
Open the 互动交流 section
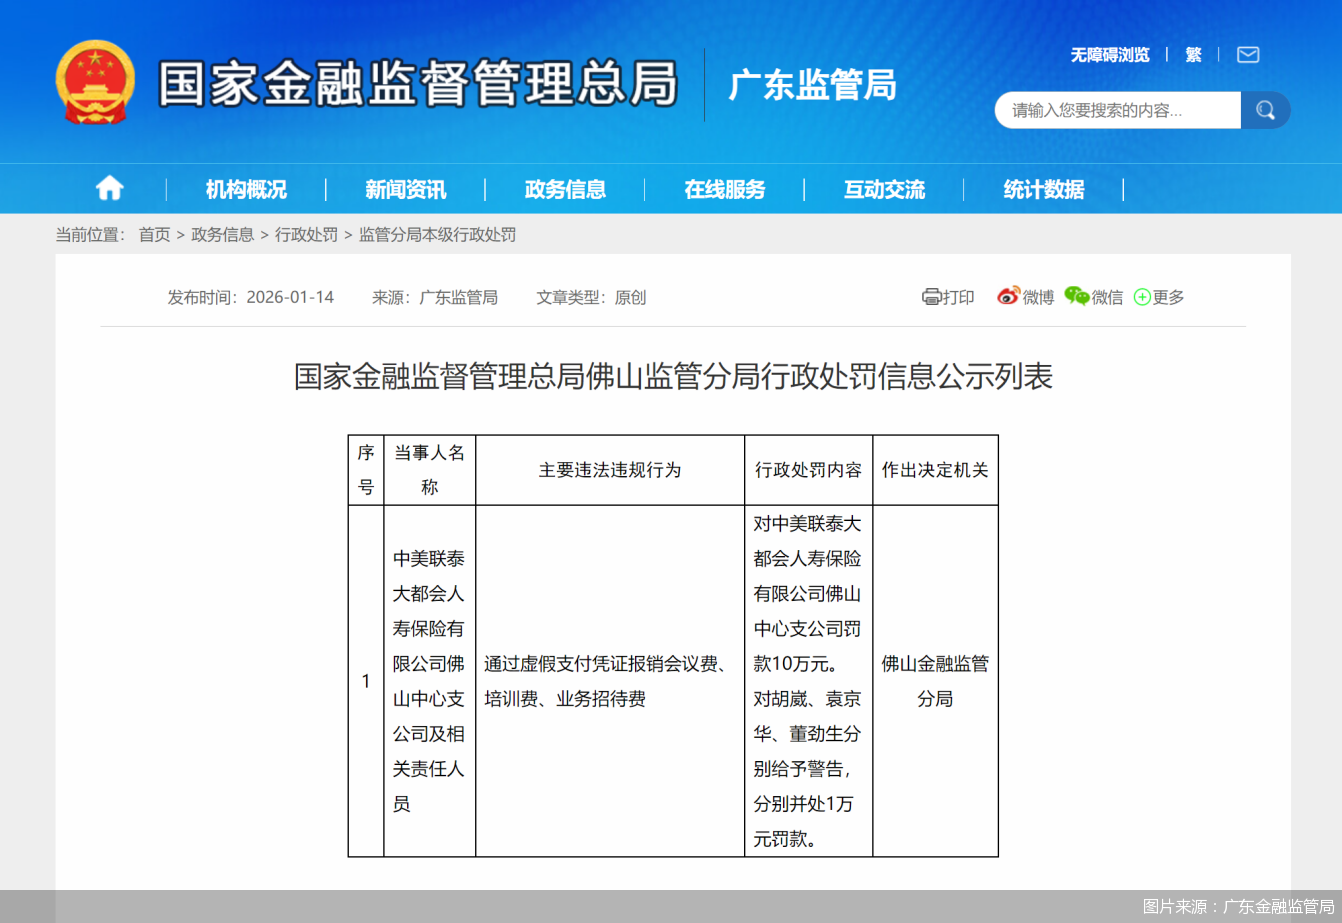tap(883, 188)
